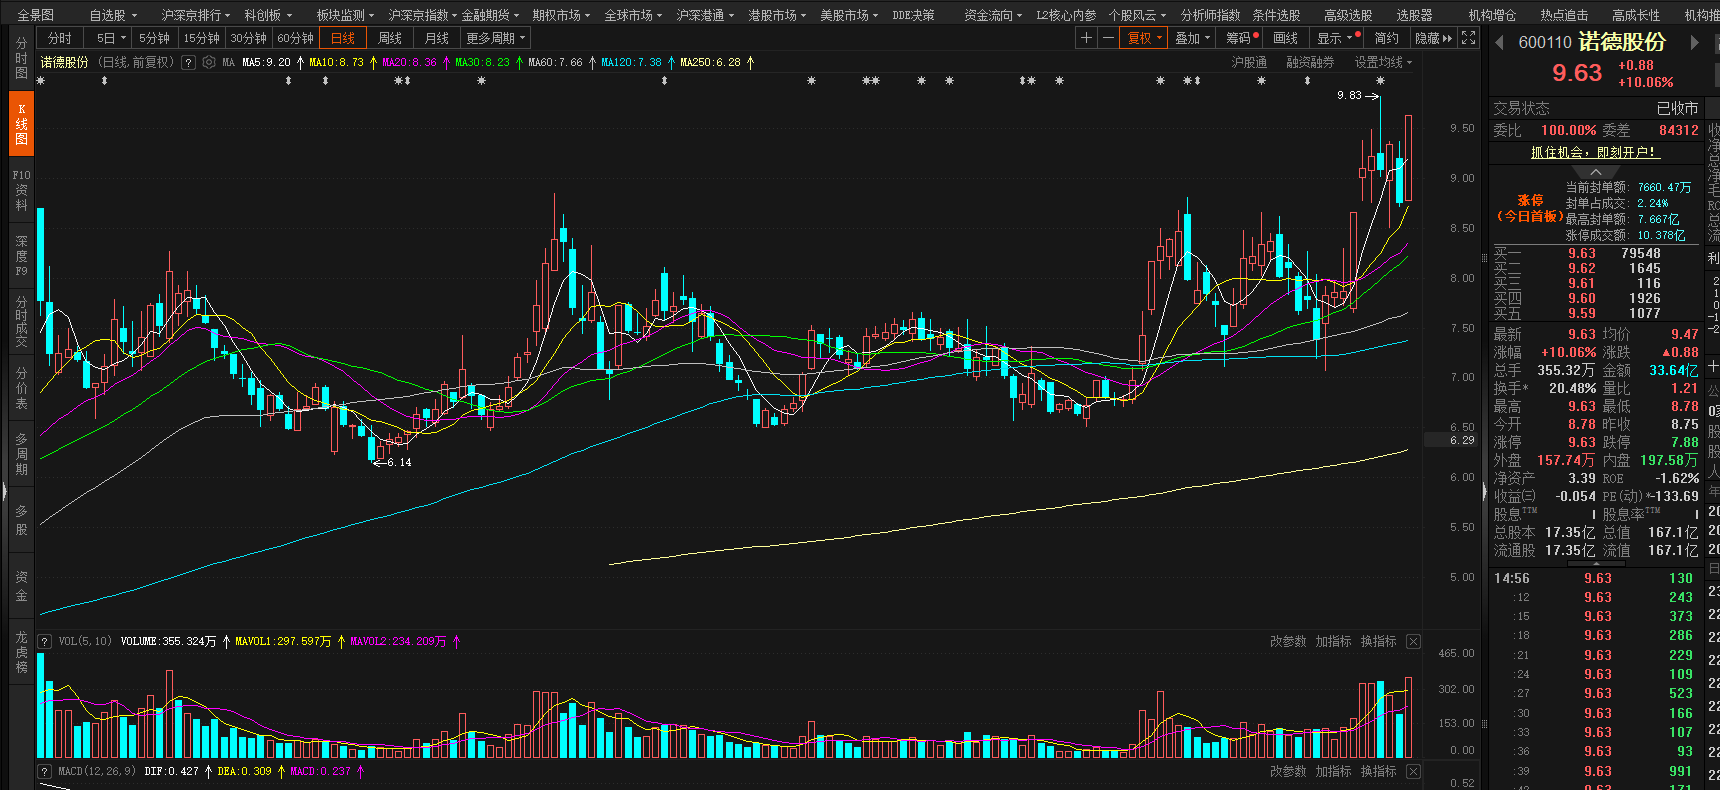Screen dimensions: 1720x790
Task: Open 设置均线 dropdown
Action: pyautogui.click(x=1384, y=62)
